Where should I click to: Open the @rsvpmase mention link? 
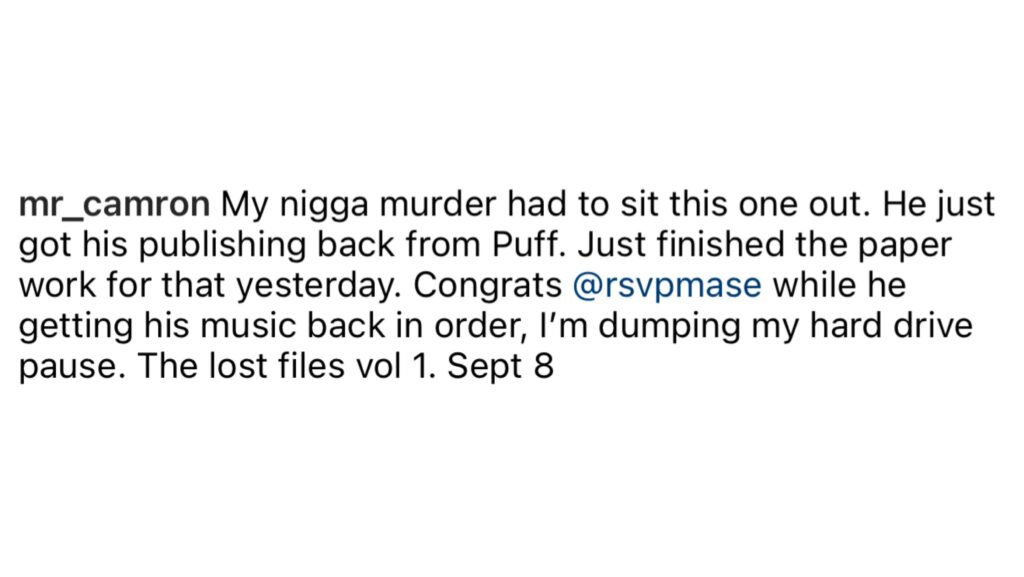[667, 286]
